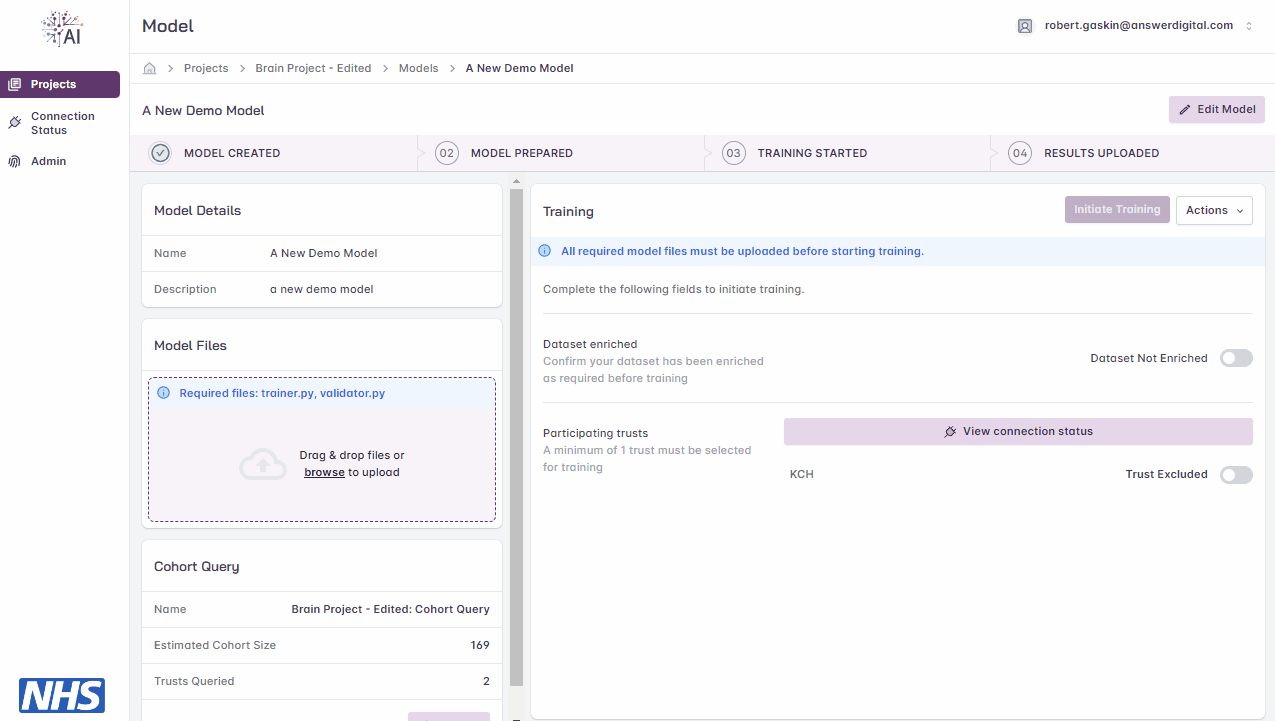The image size is (1275, 721).
Task: Click the A New Demo Model breadcrumb
Action: tap(520, 68)
